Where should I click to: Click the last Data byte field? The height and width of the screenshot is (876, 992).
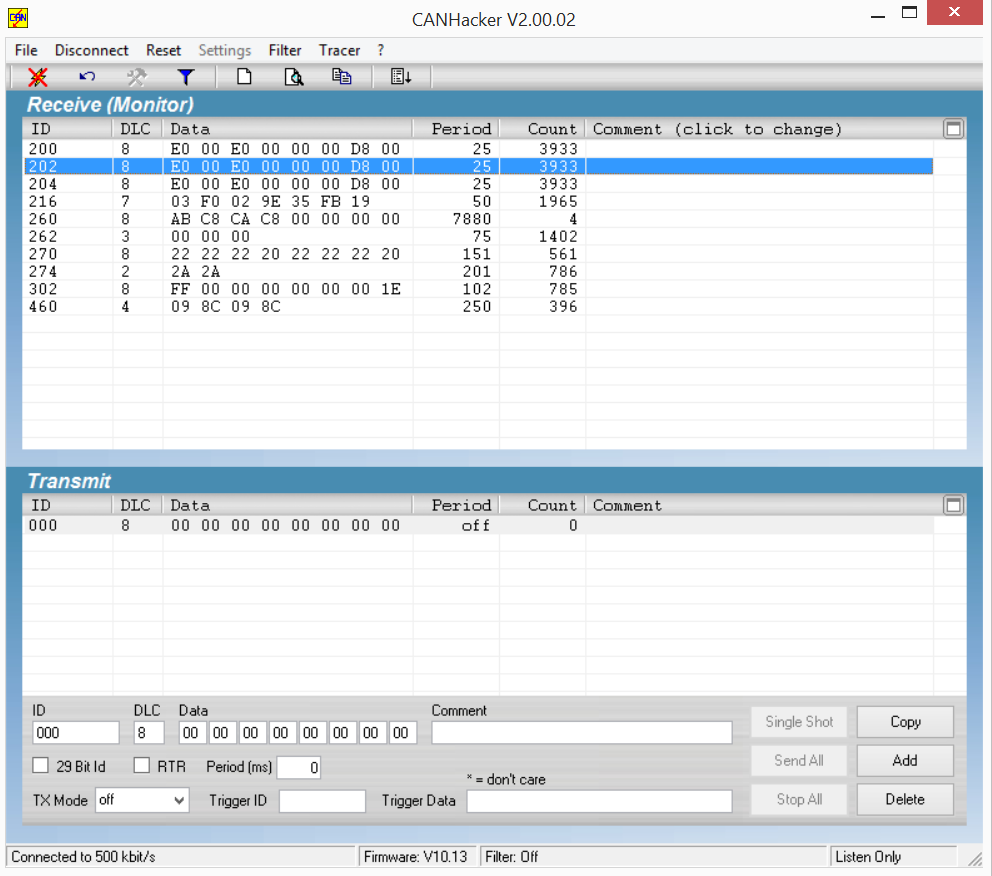pos(401,732)
